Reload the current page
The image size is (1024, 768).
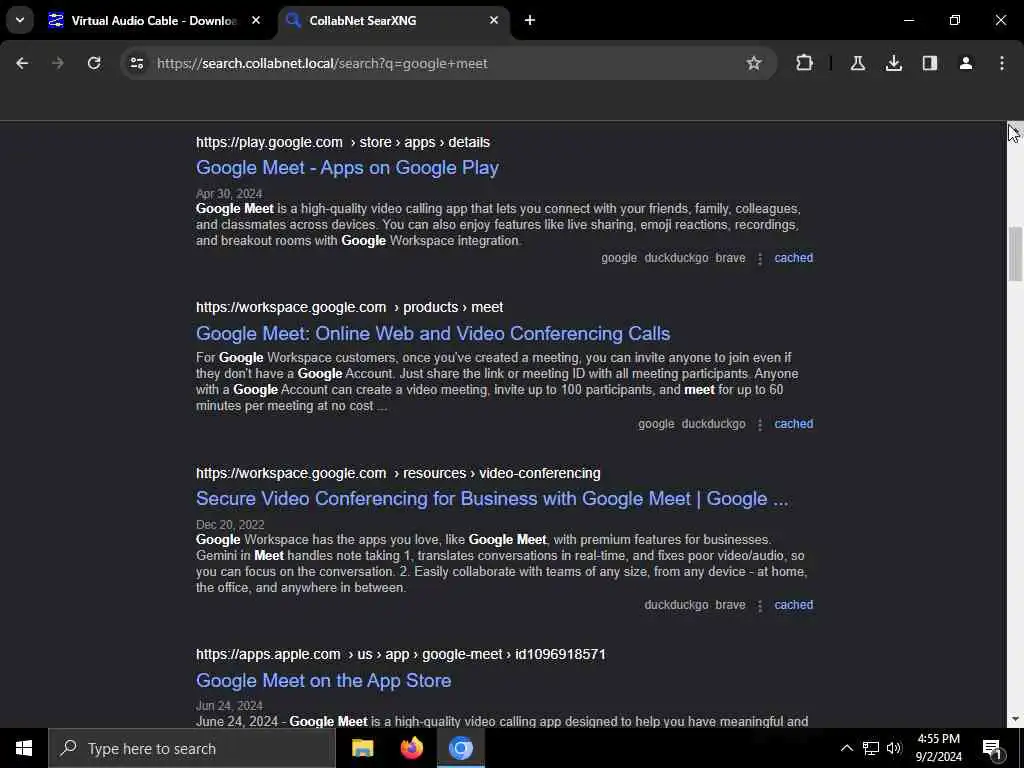(x=94, y=63)
